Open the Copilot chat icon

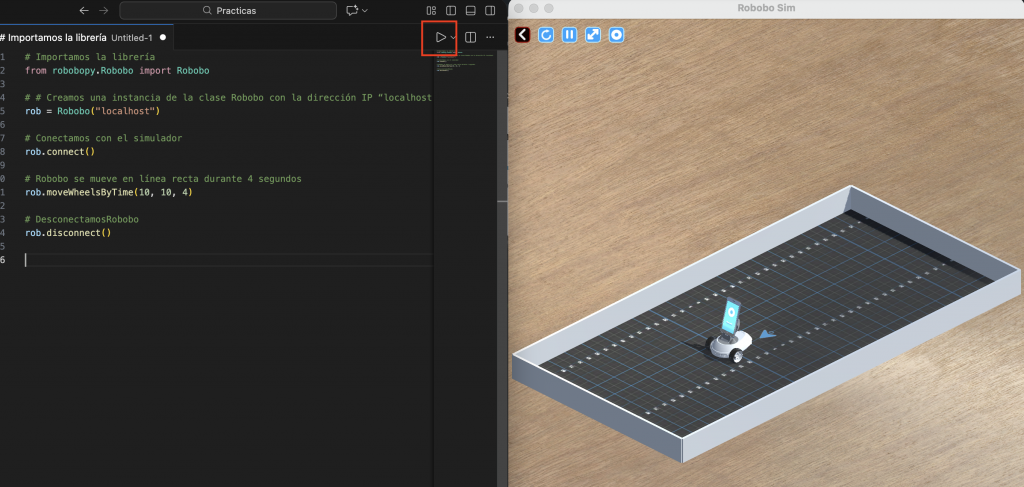(x=351, y=10)
